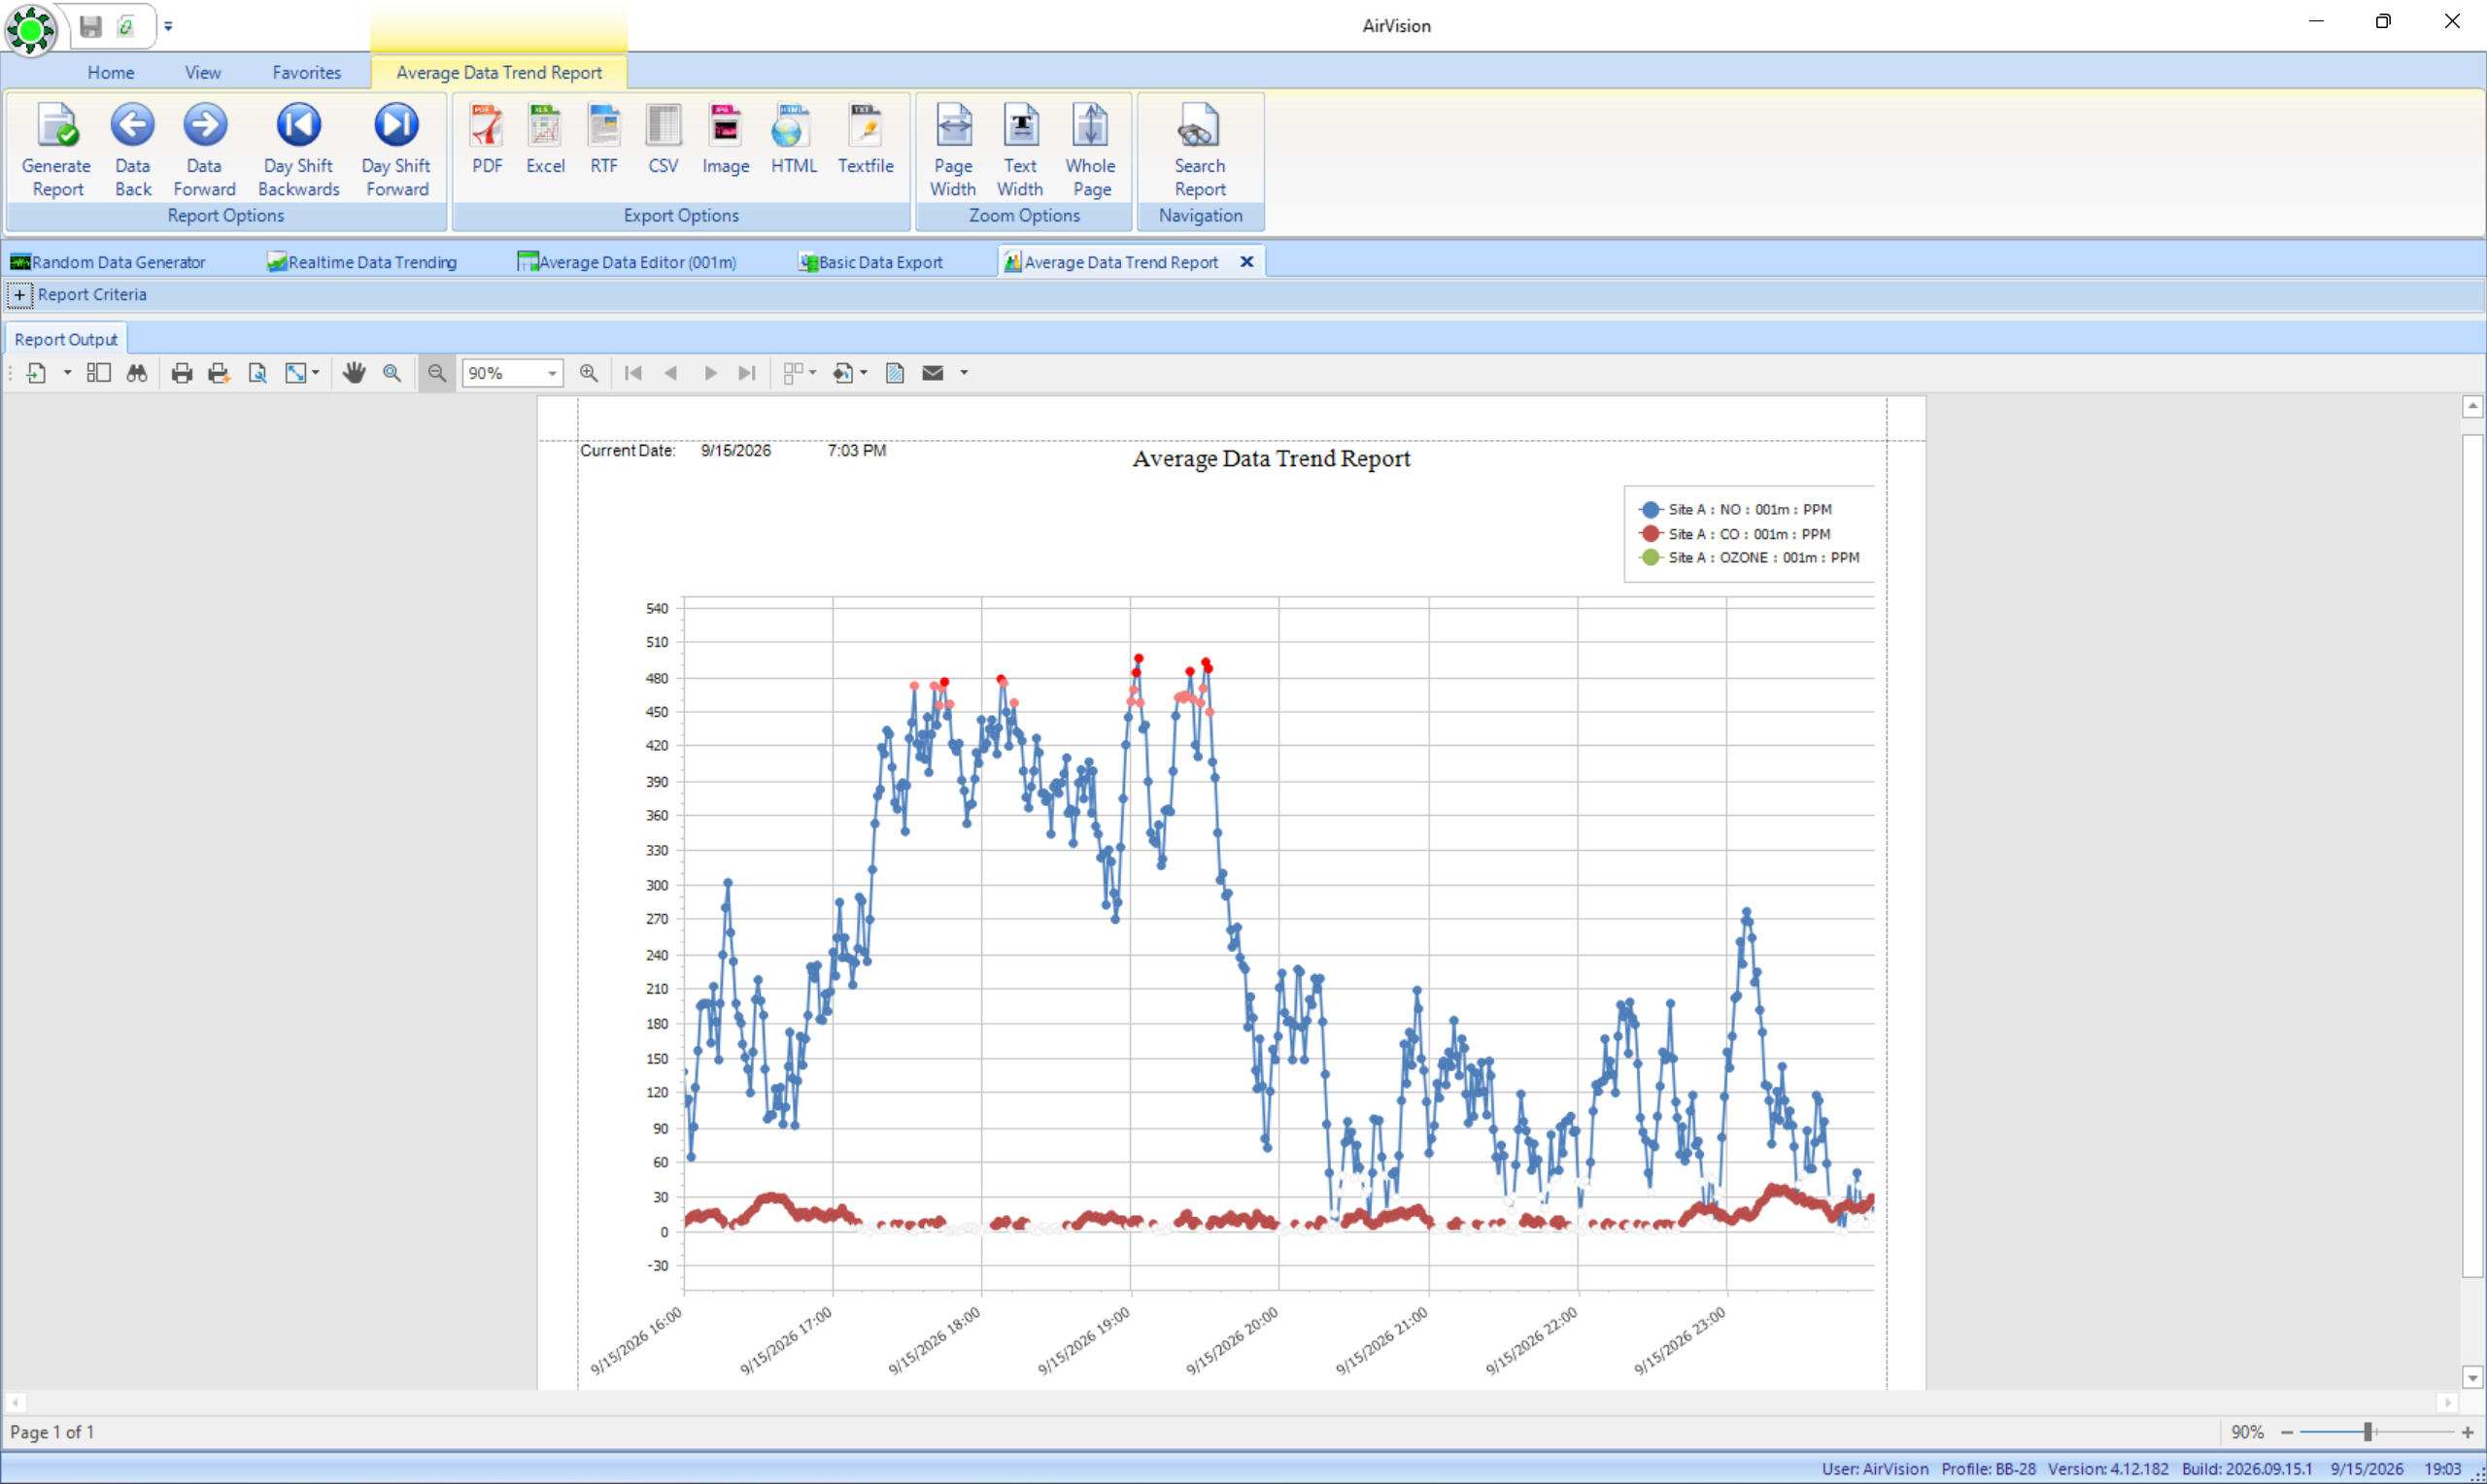Open the quick access toolbar customize dropdown
Screen dimensions: 2487x1484
[x=168, y=27]
